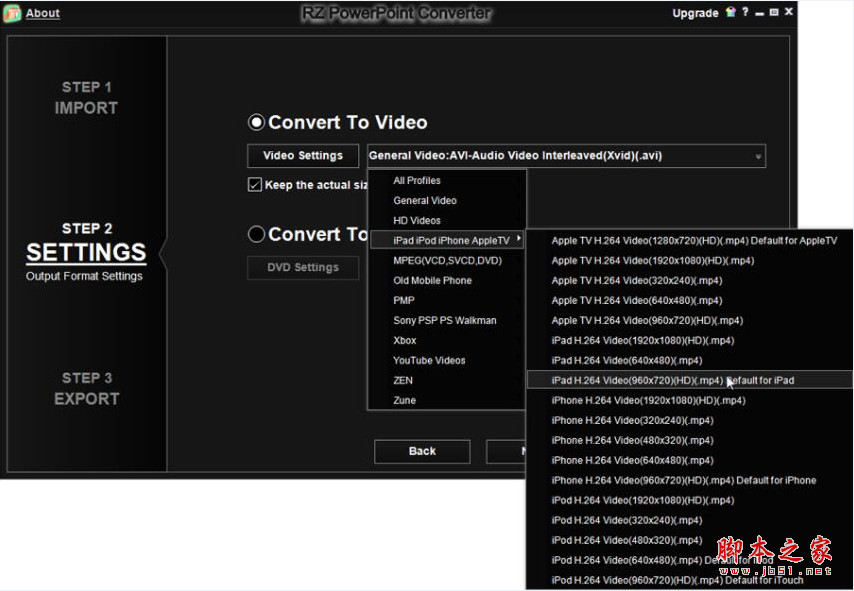Open the Video Settings button

303,156
